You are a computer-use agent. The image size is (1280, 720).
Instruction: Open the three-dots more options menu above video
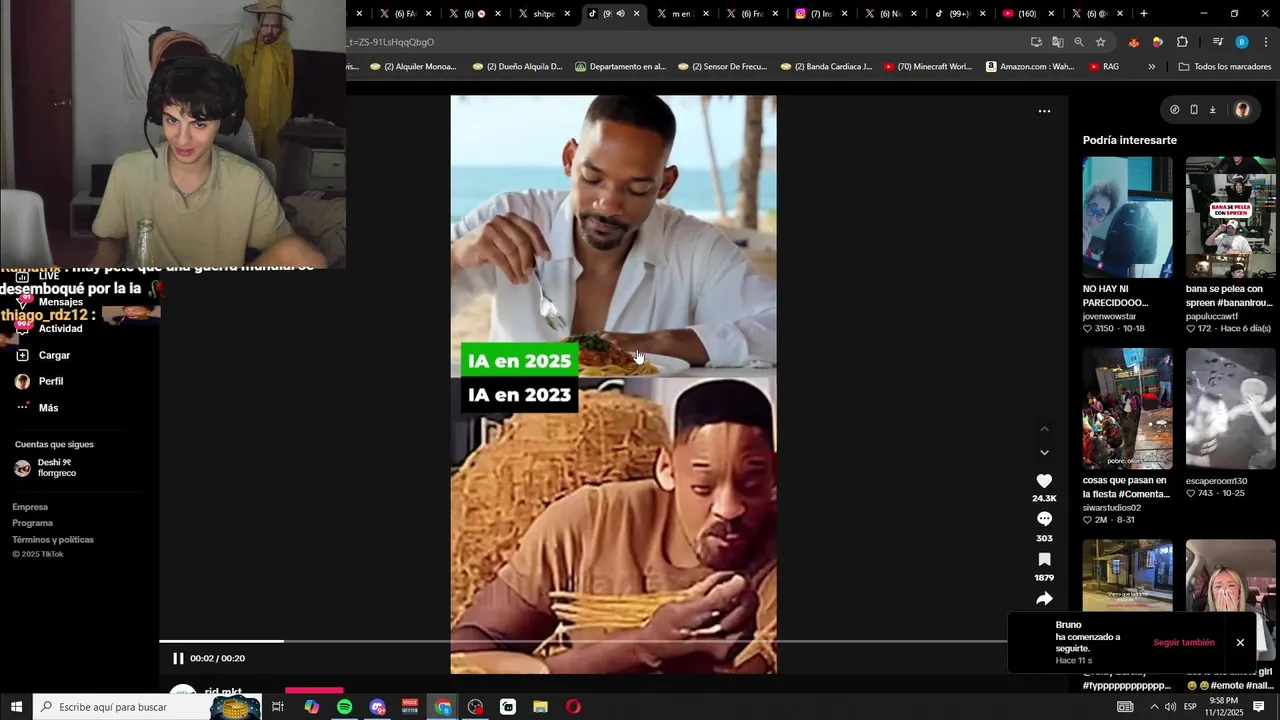(x=1044, y=111)
